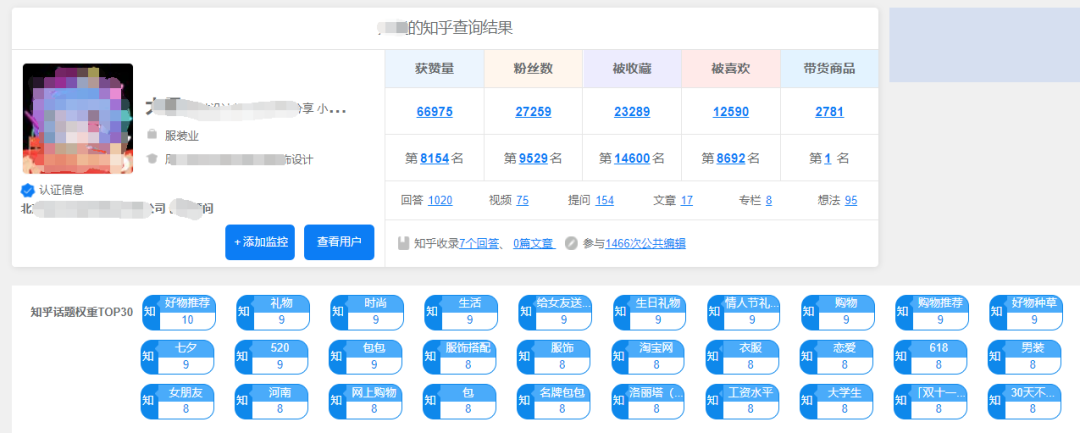Image resolution: width=1080 pixels, height=433 pixels.
Task: Click the 男装 topic tag
Action: coord(1024,357)
